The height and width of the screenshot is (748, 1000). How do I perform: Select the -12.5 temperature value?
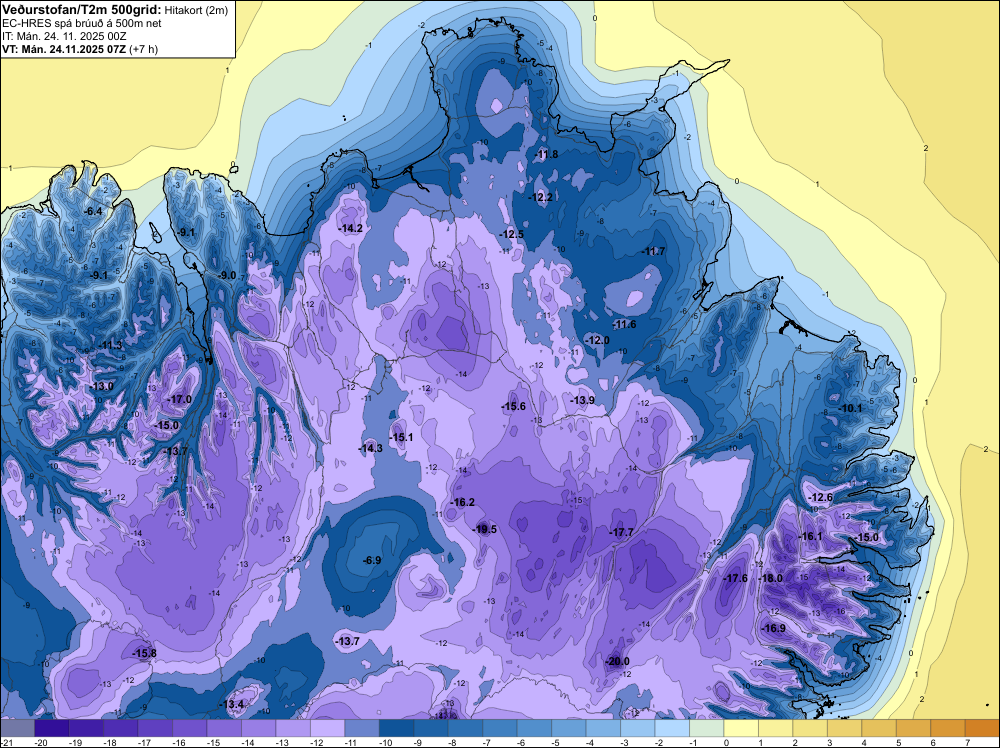[511, 235]
